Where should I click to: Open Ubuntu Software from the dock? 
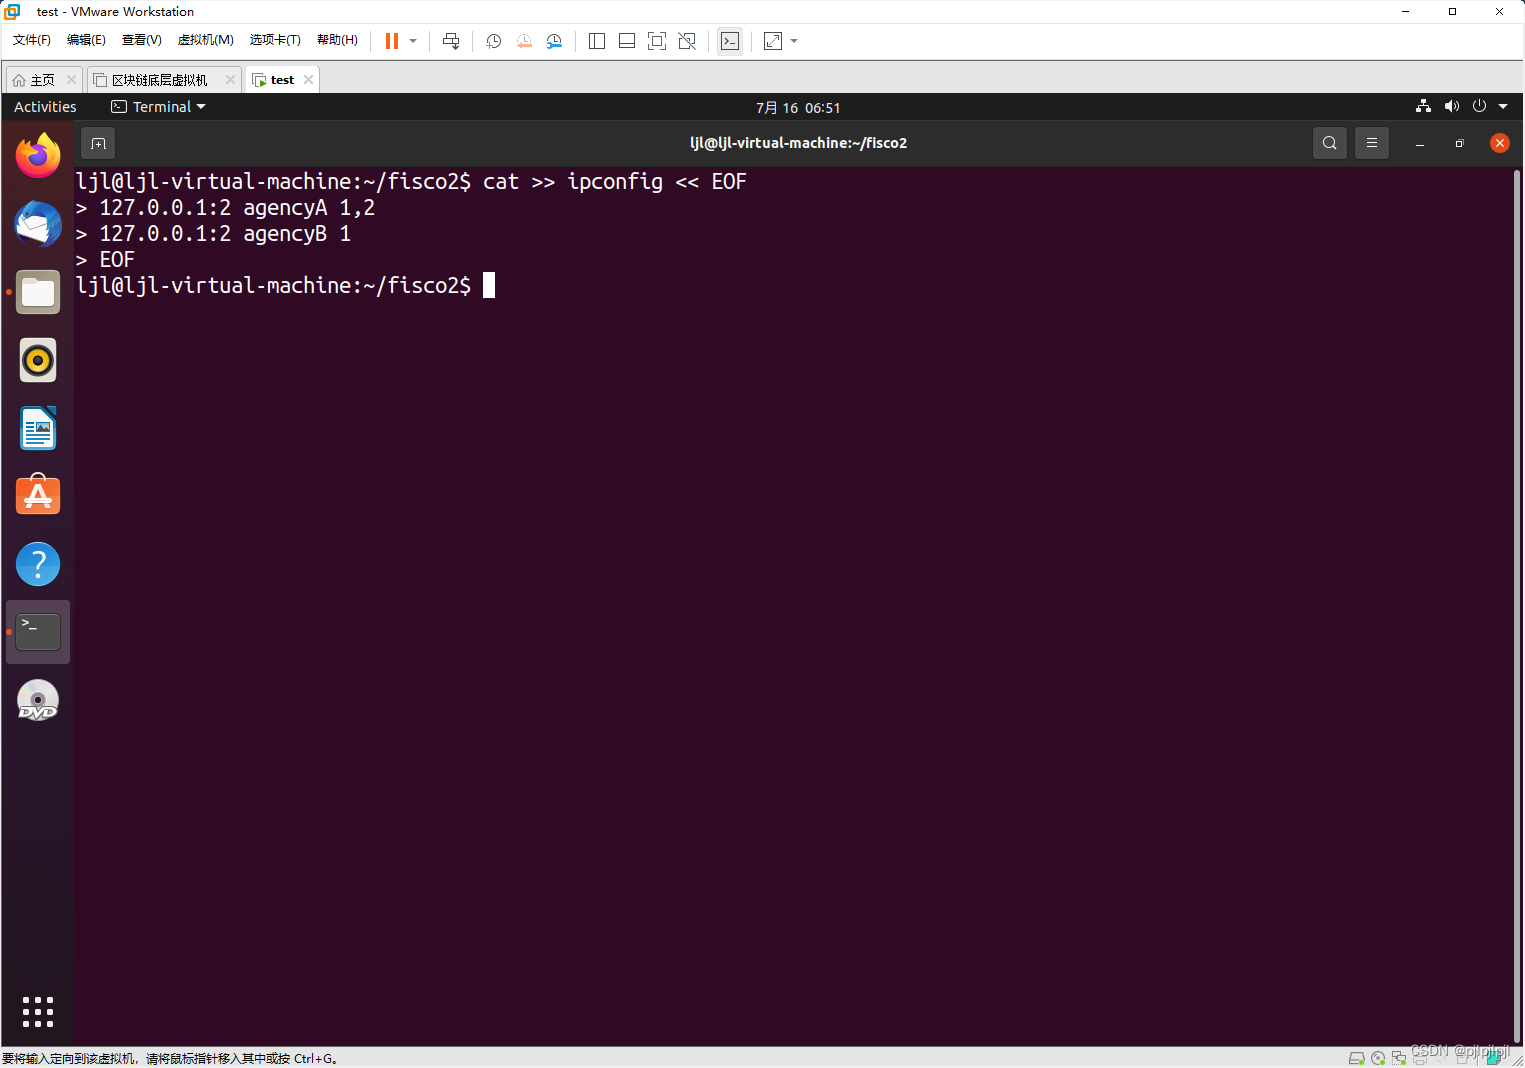(x=38, y=496)
